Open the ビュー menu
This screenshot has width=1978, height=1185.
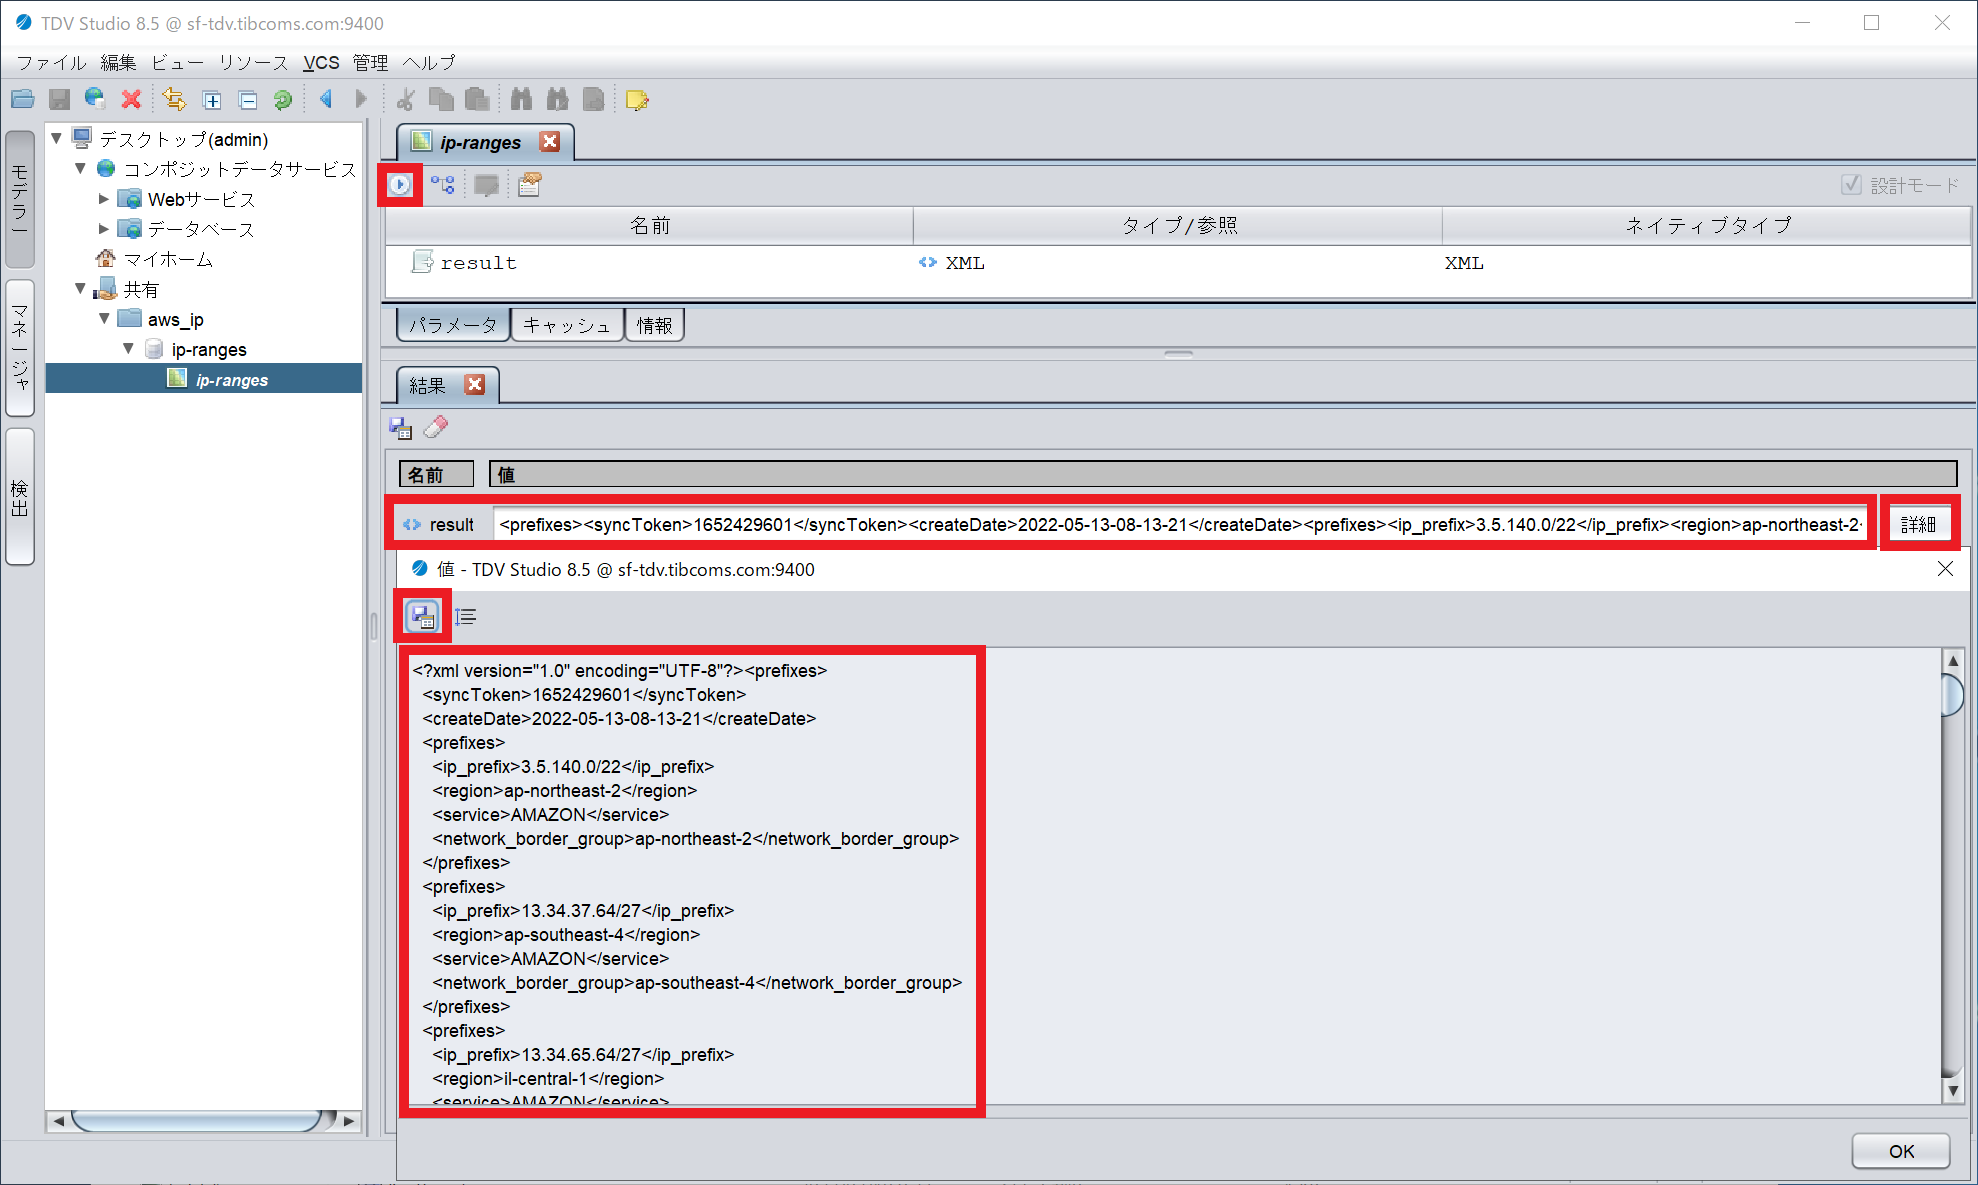pos(178,62)
